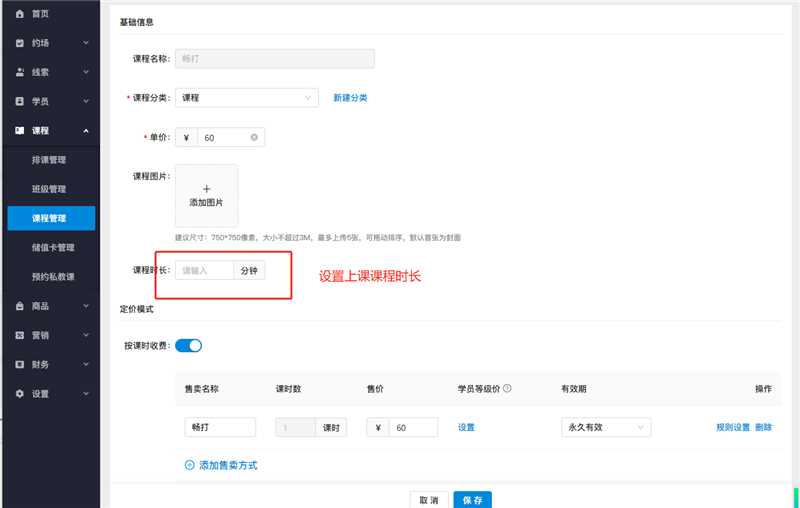This screenshot has width=800, height=508.
Task: Click the 课程 book icon
Action: [x=19, y=131]
